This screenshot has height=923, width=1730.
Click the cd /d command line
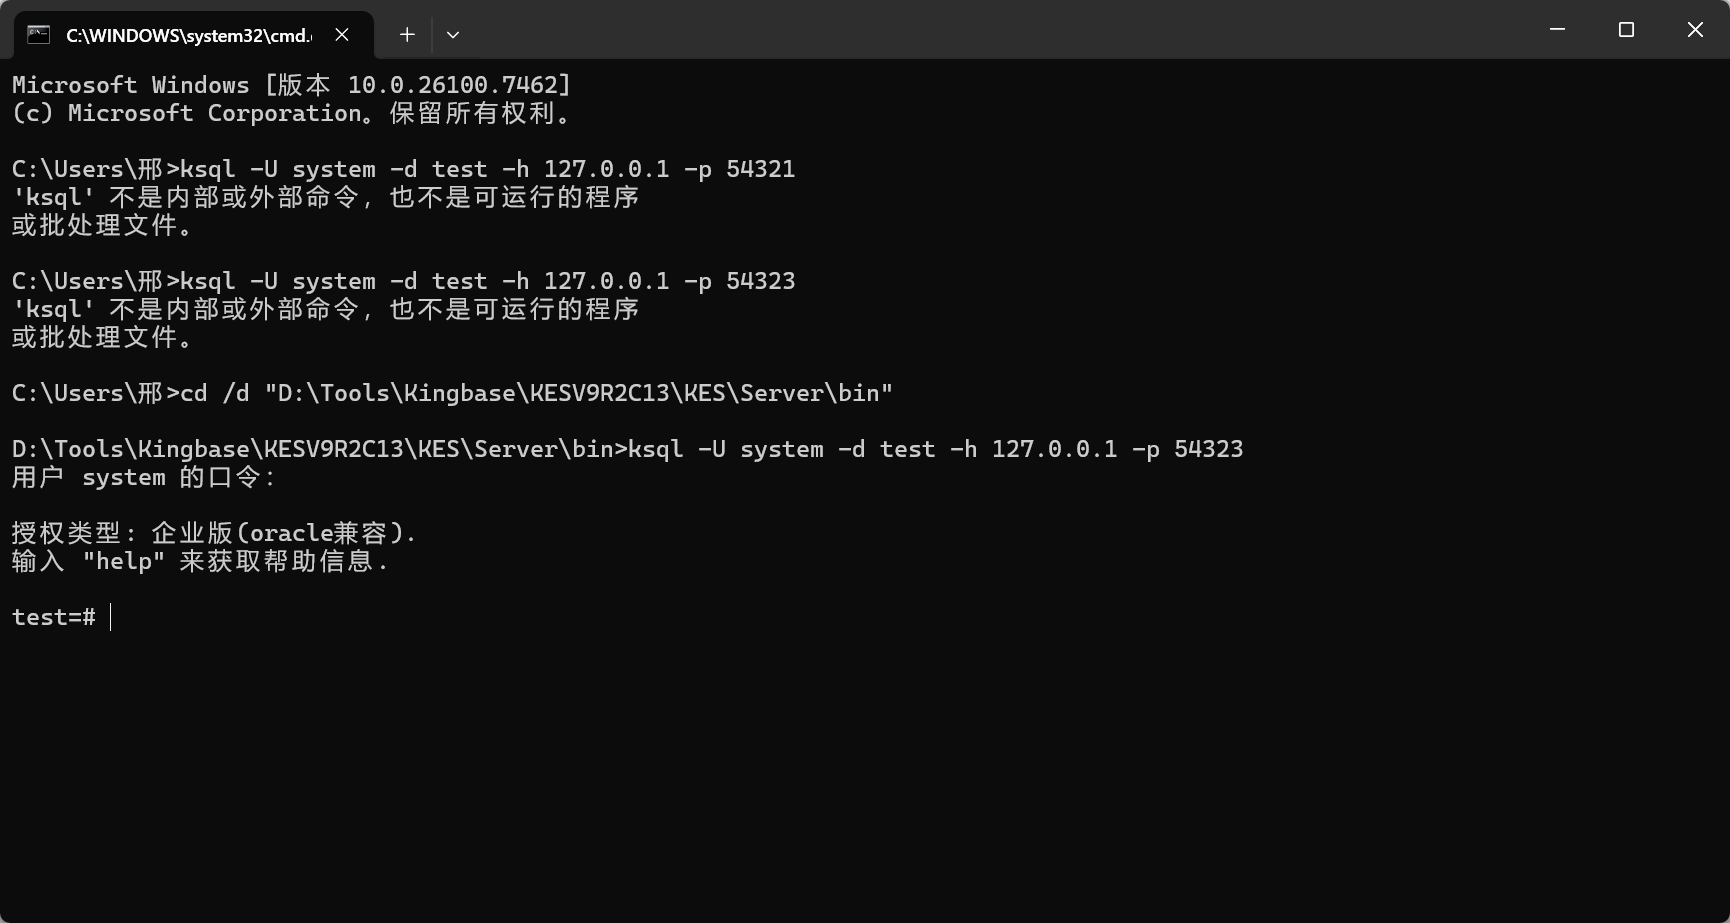click(452, 393)
